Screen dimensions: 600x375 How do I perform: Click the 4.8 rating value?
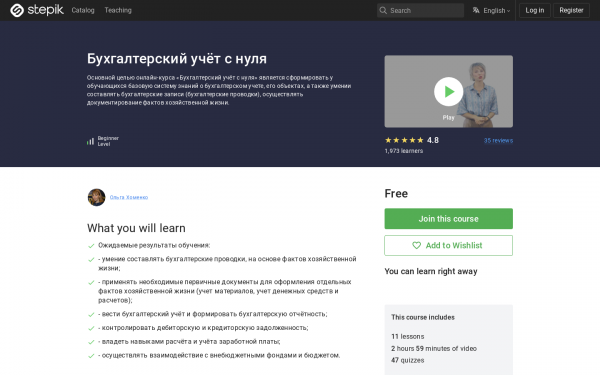pyautogui.click(x=433, y=140)
